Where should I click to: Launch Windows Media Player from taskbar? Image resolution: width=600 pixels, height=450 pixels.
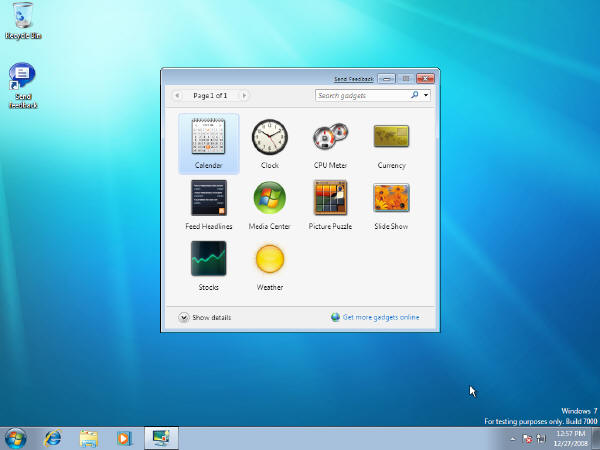[x=124, y=439]
